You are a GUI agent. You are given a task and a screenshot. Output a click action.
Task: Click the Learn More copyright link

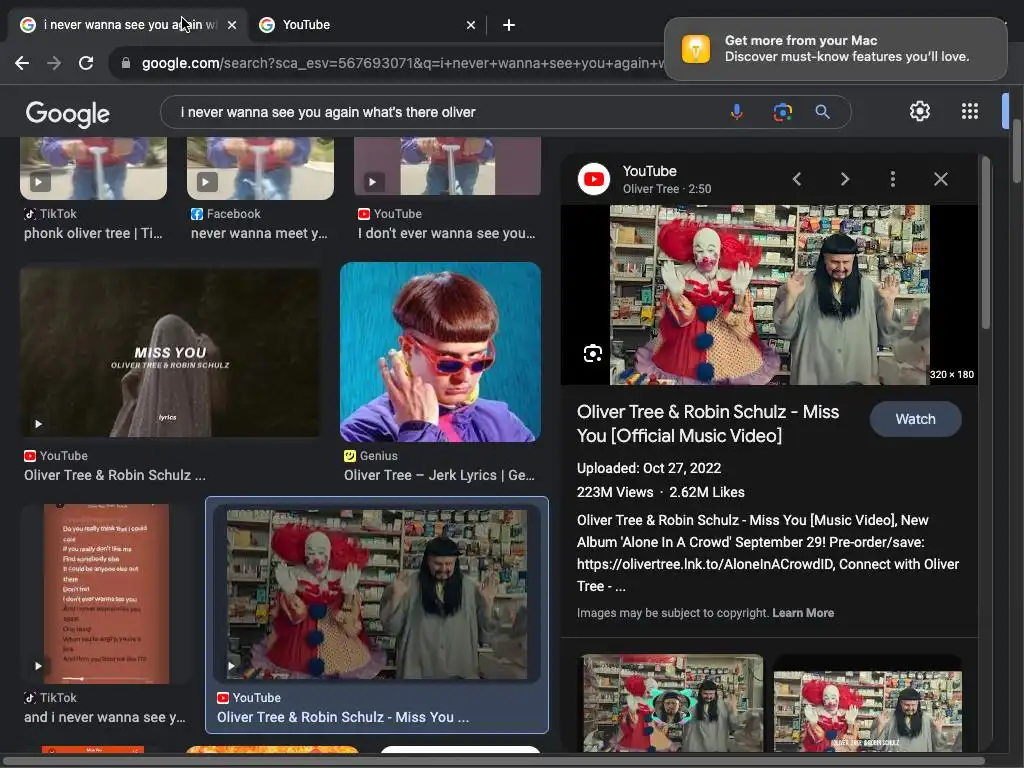click(x=803, y=613)
